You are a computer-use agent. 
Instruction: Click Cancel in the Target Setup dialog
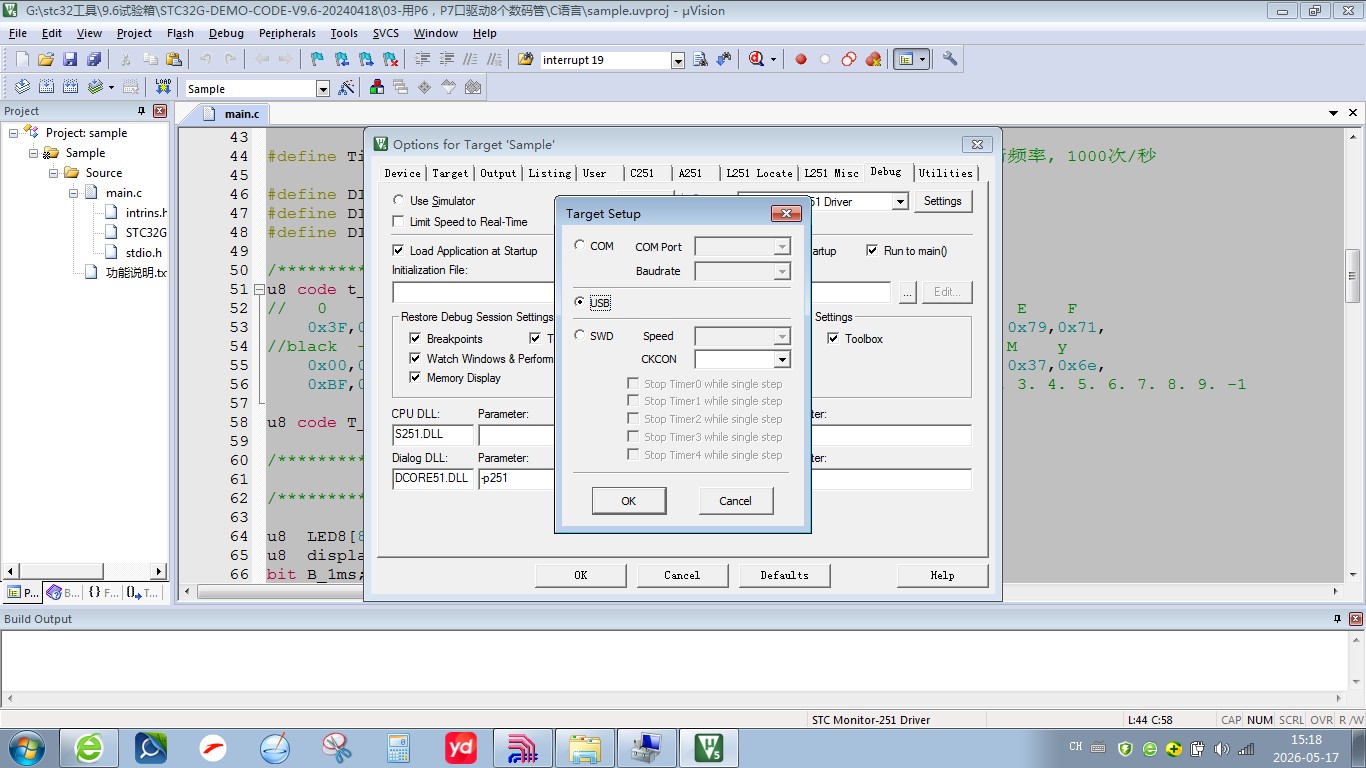coord(735,501)
